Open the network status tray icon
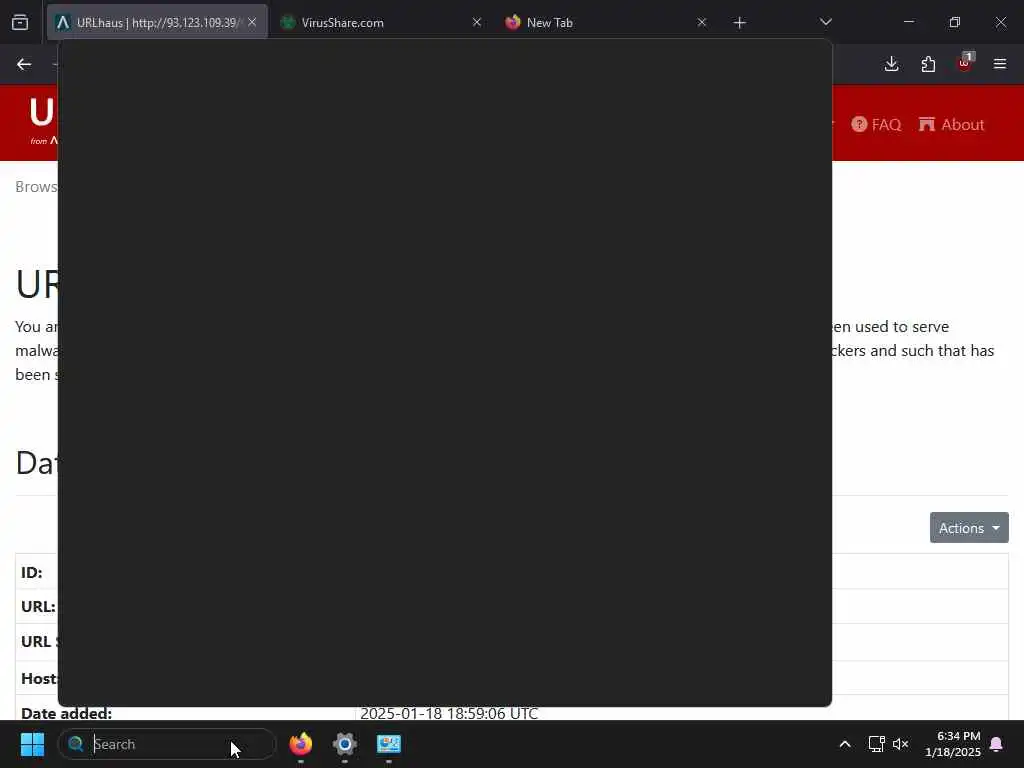Viewport: 1024px width, 768px height. click(876, 744)
